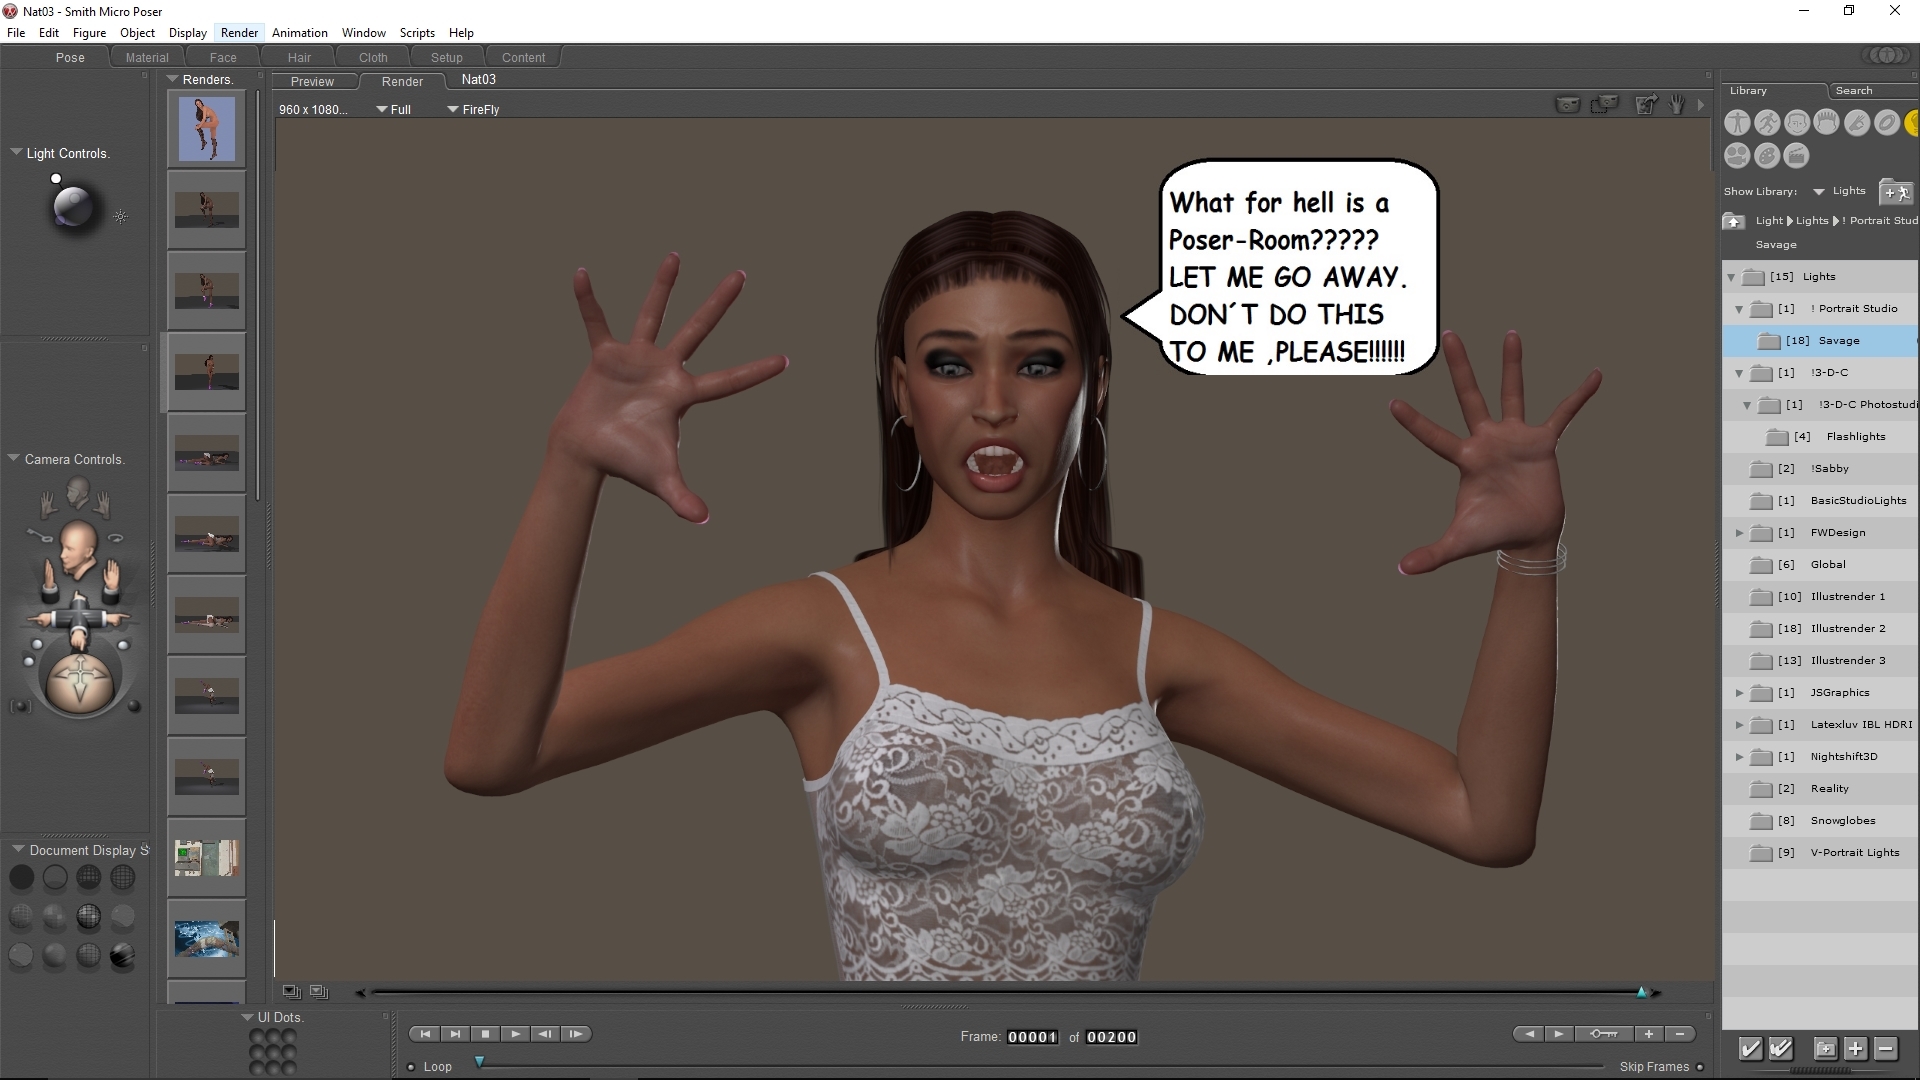Open the Figures library category icon

pos(1737,123)
